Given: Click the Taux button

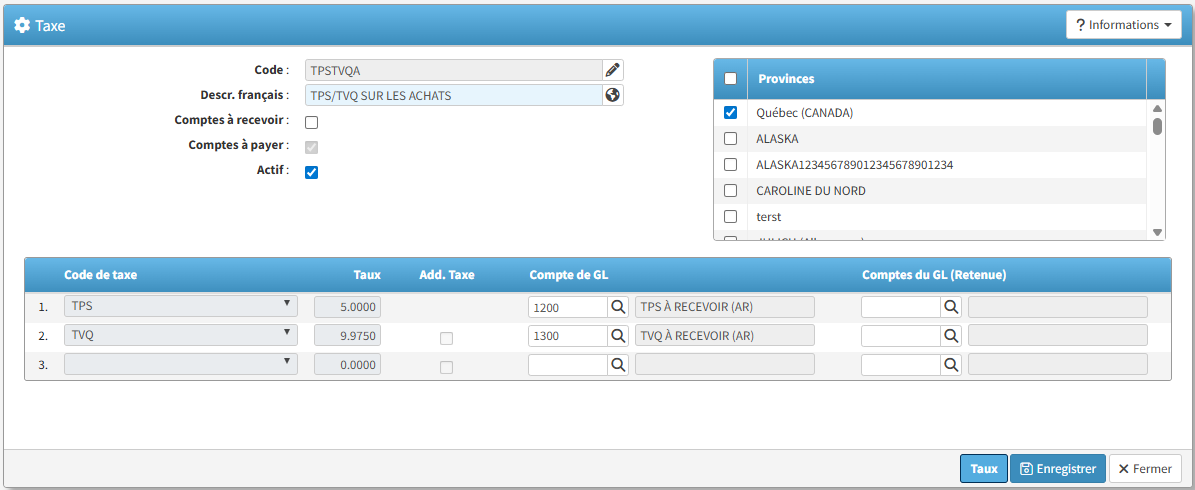Looking at the screenshot, I should pos(983,469).
